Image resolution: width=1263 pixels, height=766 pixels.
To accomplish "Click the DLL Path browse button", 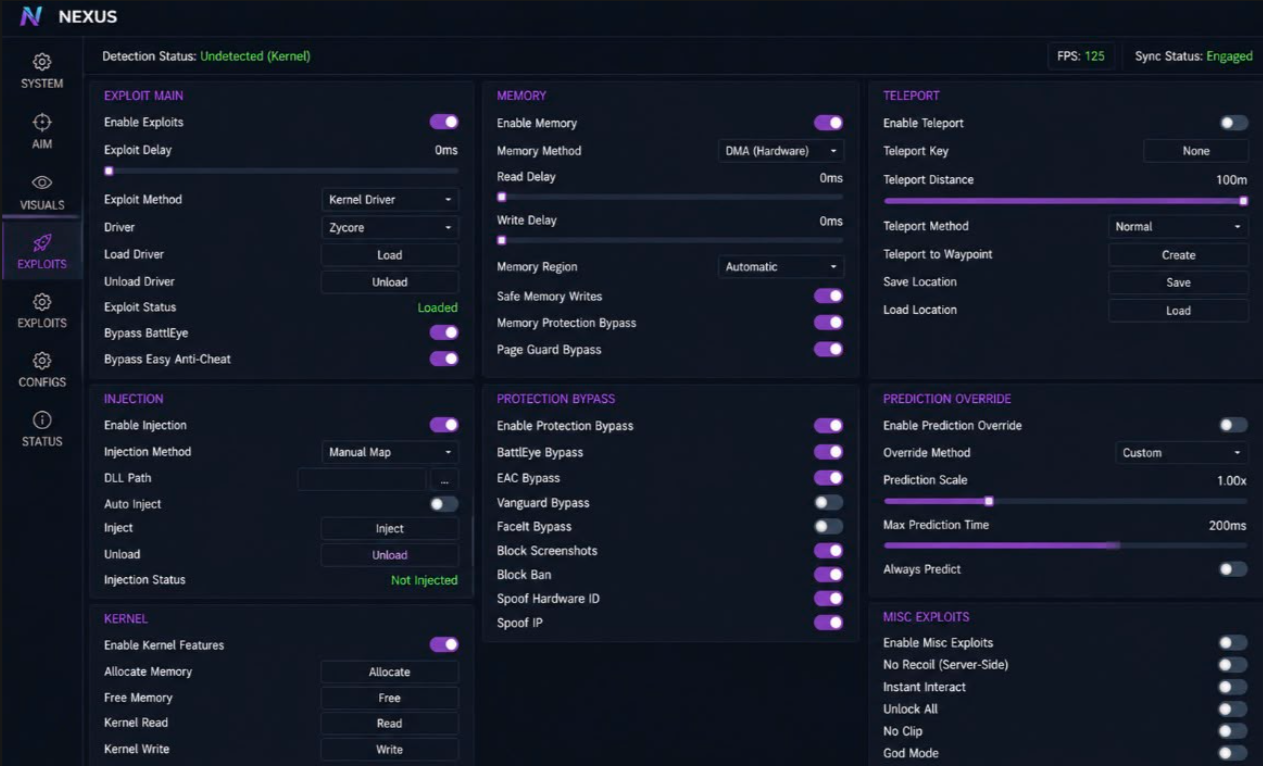I will coord(444,480).
